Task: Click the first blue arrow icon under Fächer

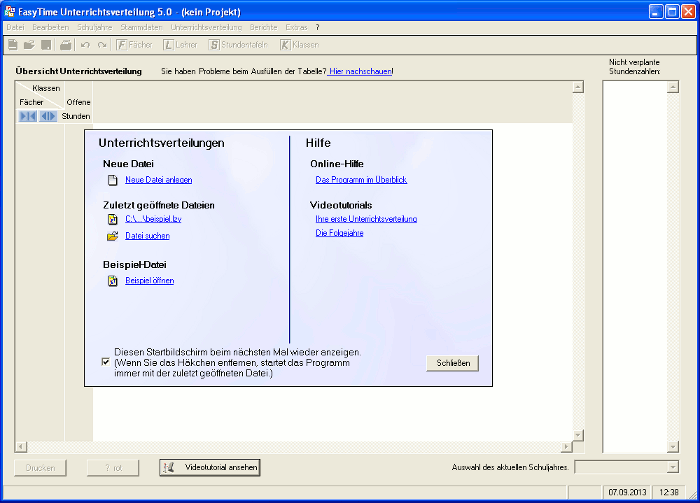Action: click(x=27, y=117)
